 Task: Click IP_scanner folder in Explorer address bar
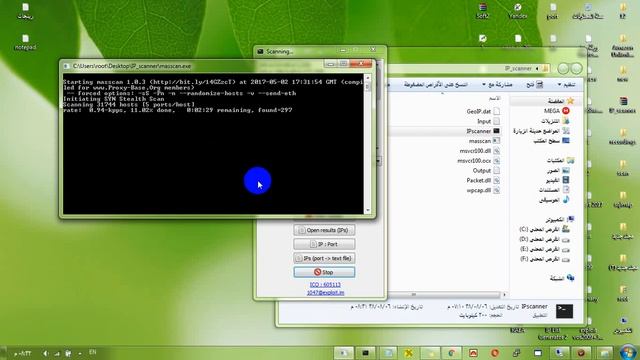tap(518, 69)
